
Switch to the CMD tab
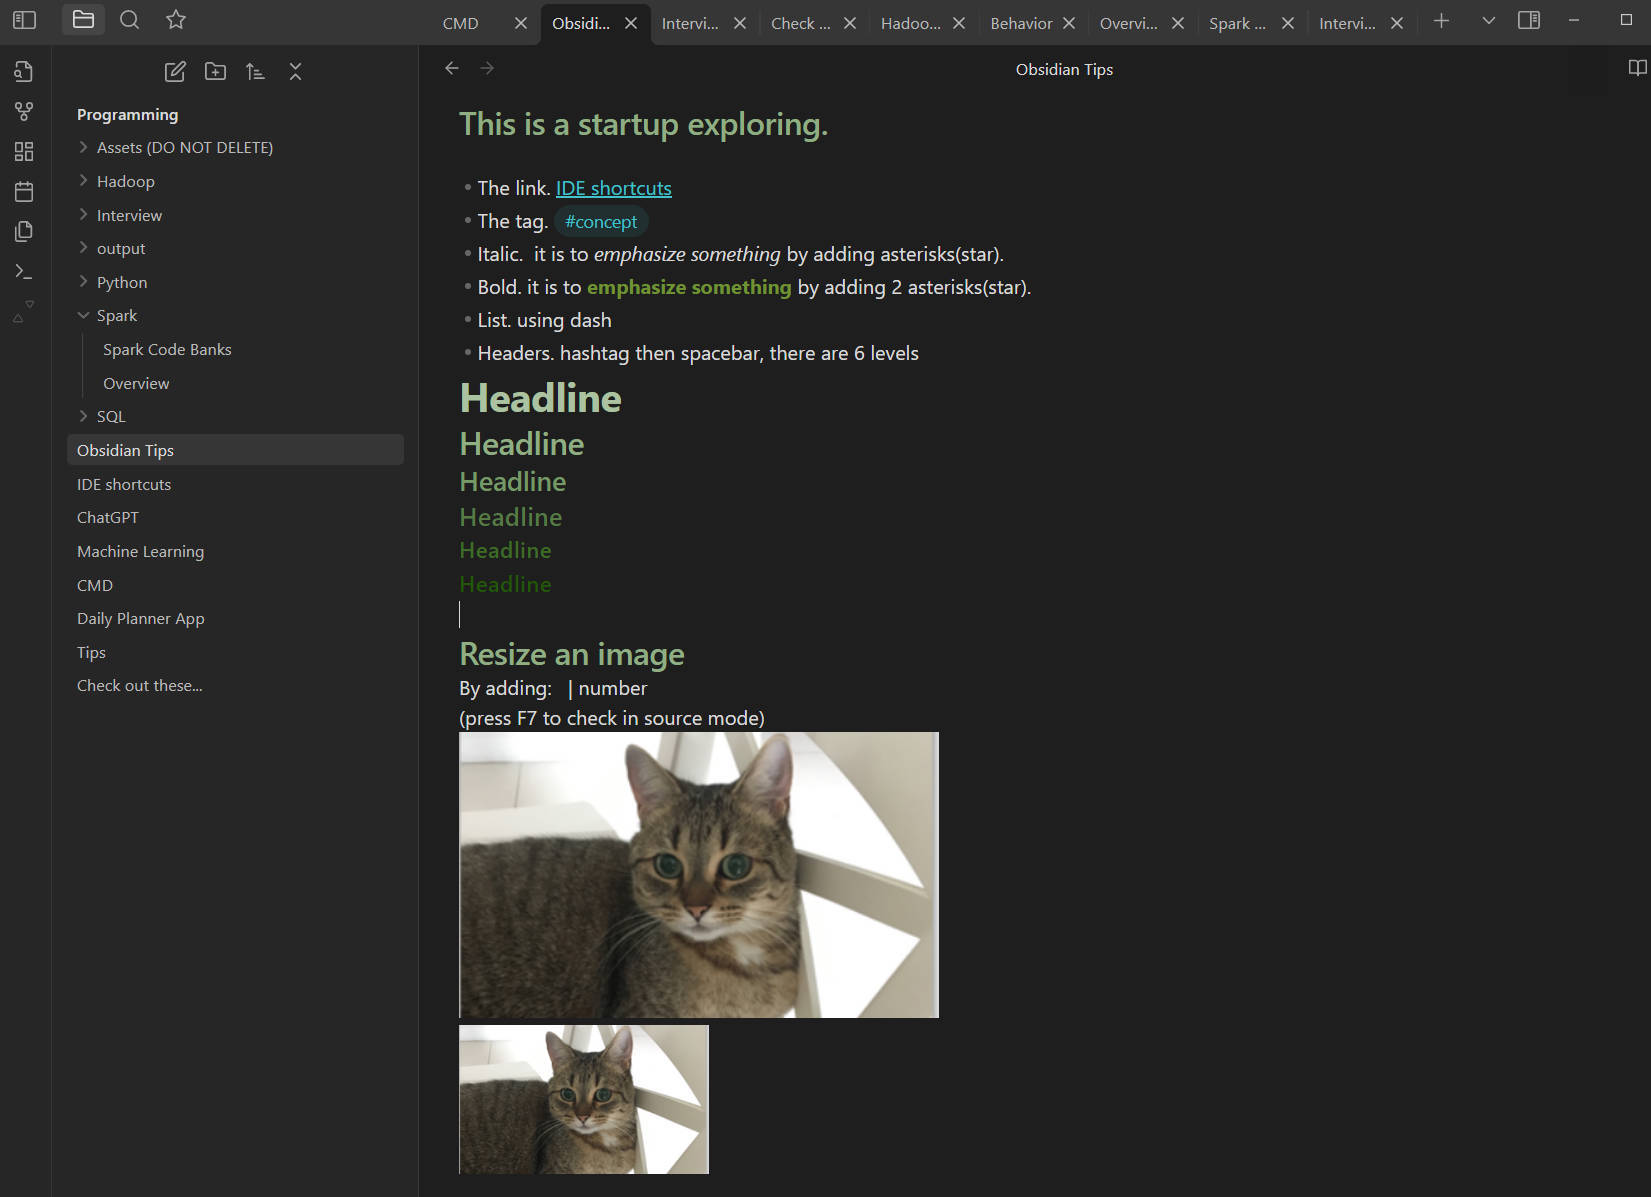point(461,23)
